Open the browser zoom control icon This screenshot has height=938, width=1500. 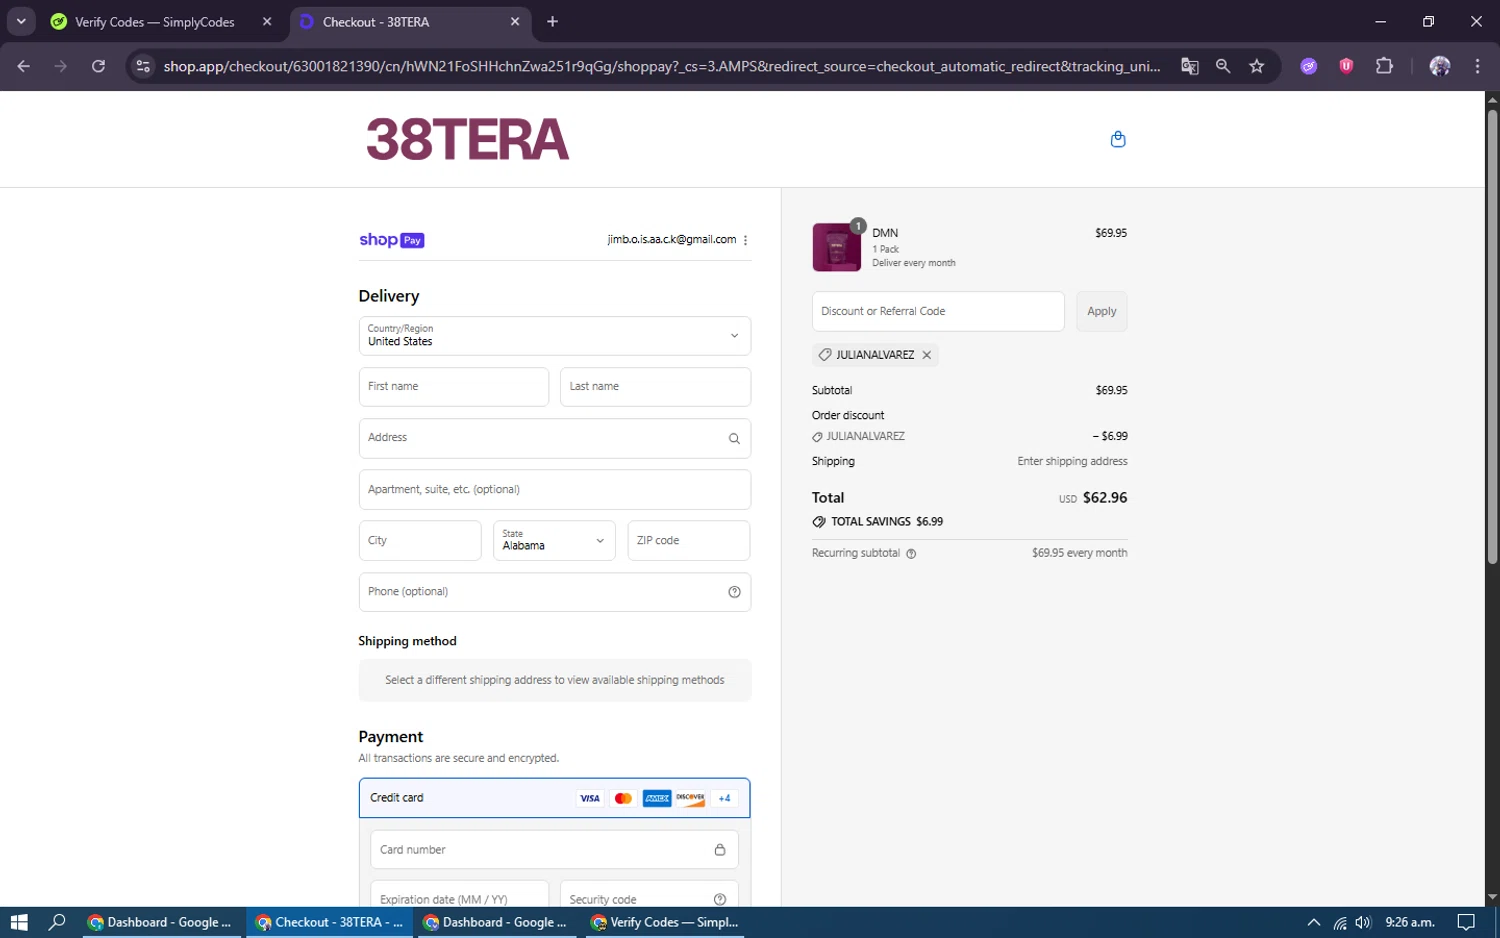(x=1223, y=66)
